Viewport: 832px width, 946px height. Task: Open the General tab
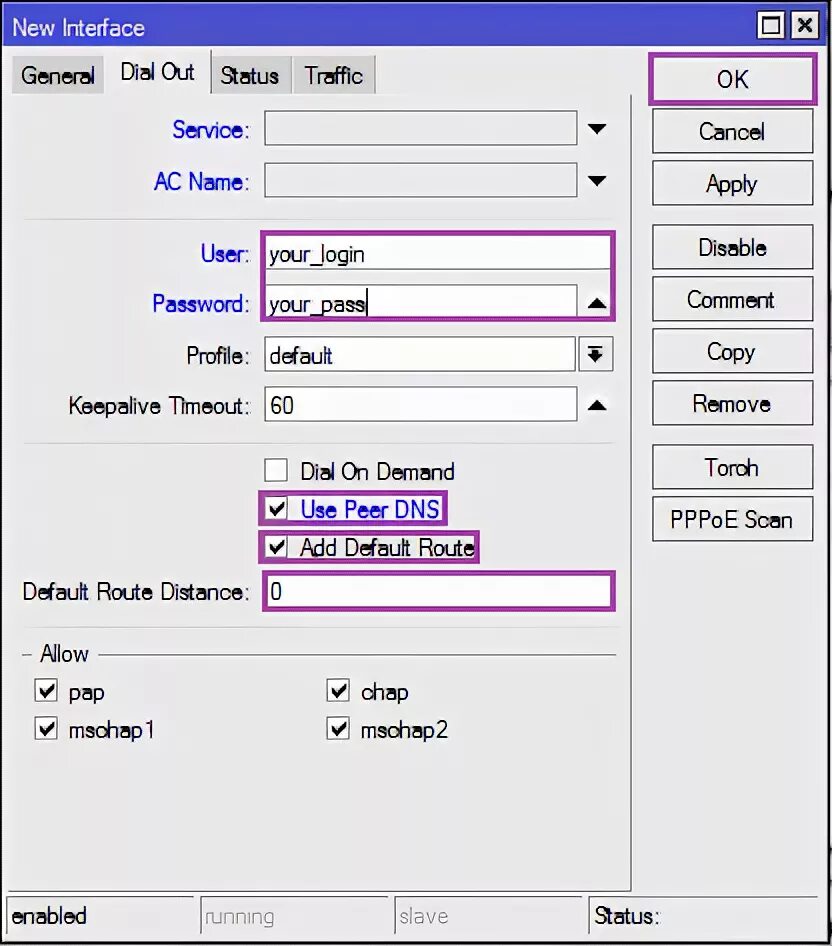pyautogui.click(x=57, y=74)
